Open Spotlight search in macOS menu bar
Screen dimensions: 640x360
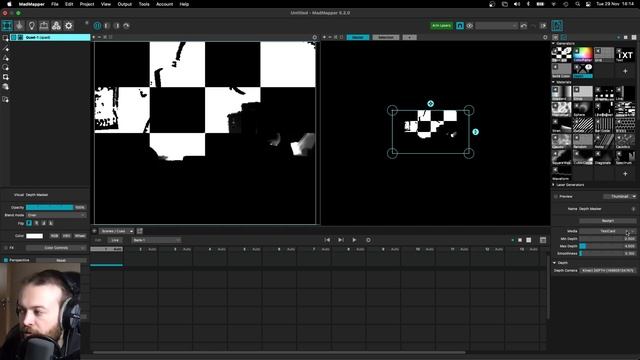[577, 4]
